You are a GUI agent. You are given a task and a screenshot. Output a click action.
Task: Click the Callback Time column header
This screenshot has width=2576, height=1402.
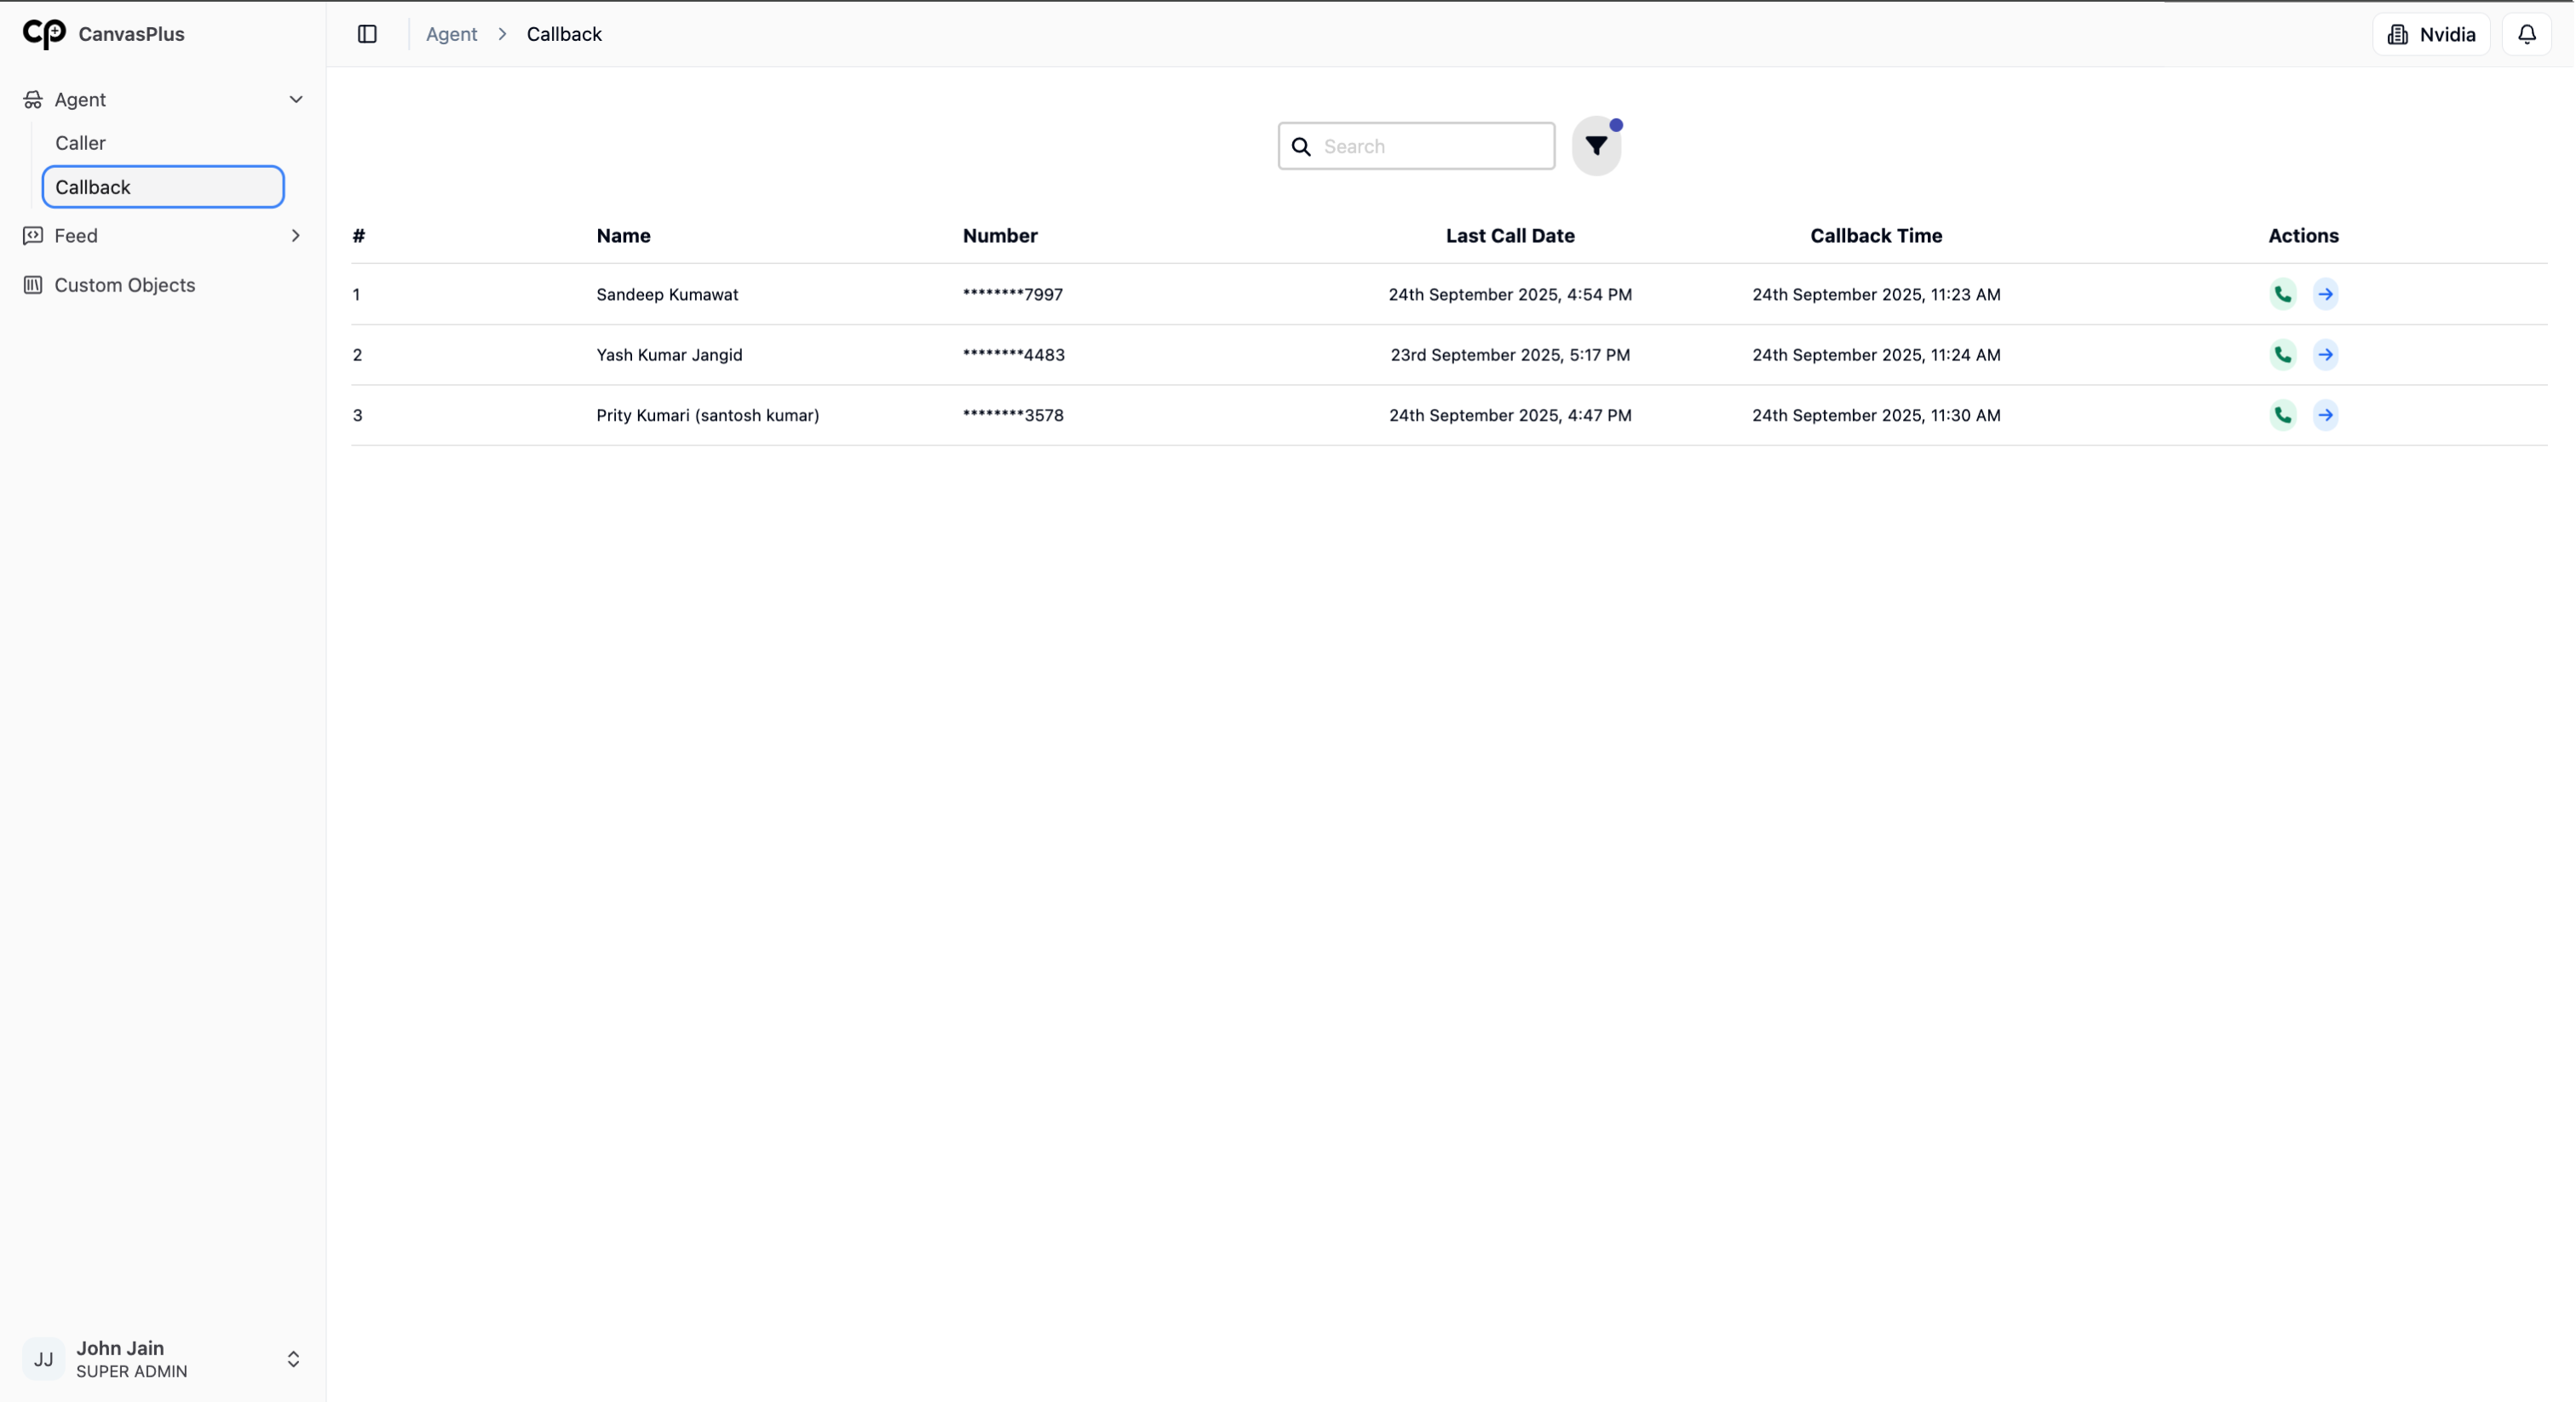1876,236
